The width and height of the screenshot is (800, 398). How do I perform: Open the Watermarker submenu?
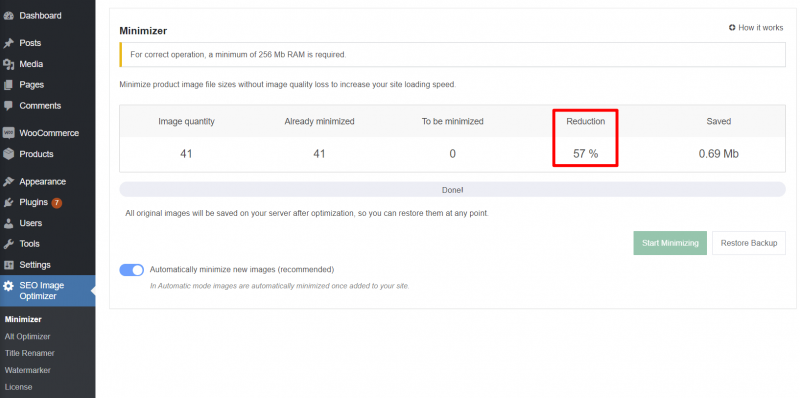pos(28,370)
